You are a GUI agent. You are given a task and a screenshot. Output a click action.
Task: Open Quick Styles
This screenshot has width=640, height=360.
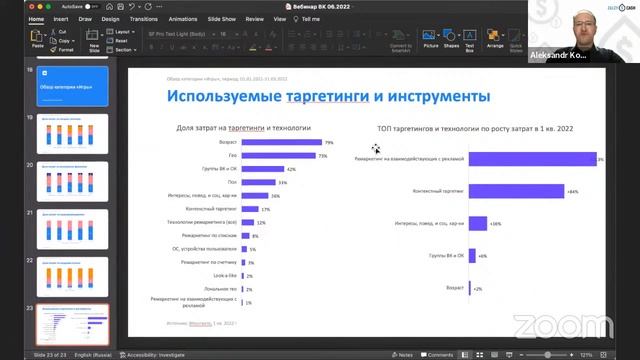coord(516,40)
